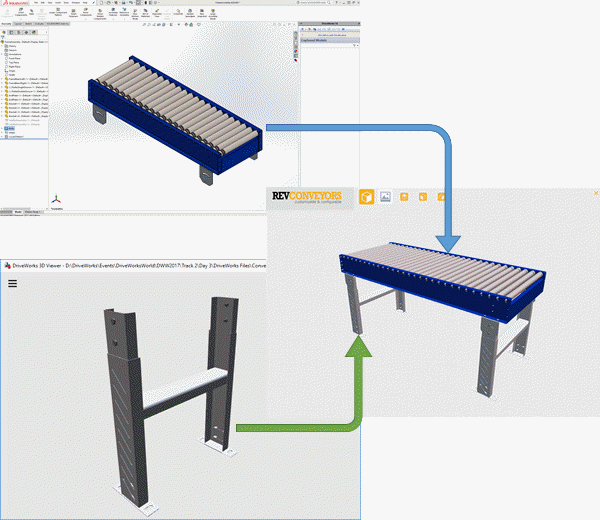Click the DriveWorks 3D Viewer window icon

(5, 265)
